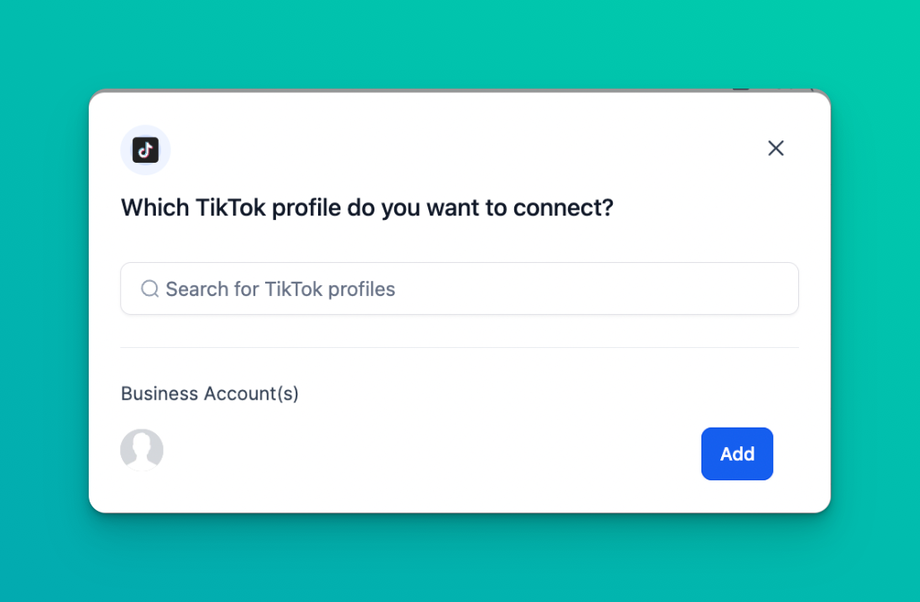This screenshot has width=920, height=602.
Task: Click the empty name area beside the avatar
Action: click(x=400, y=452)
